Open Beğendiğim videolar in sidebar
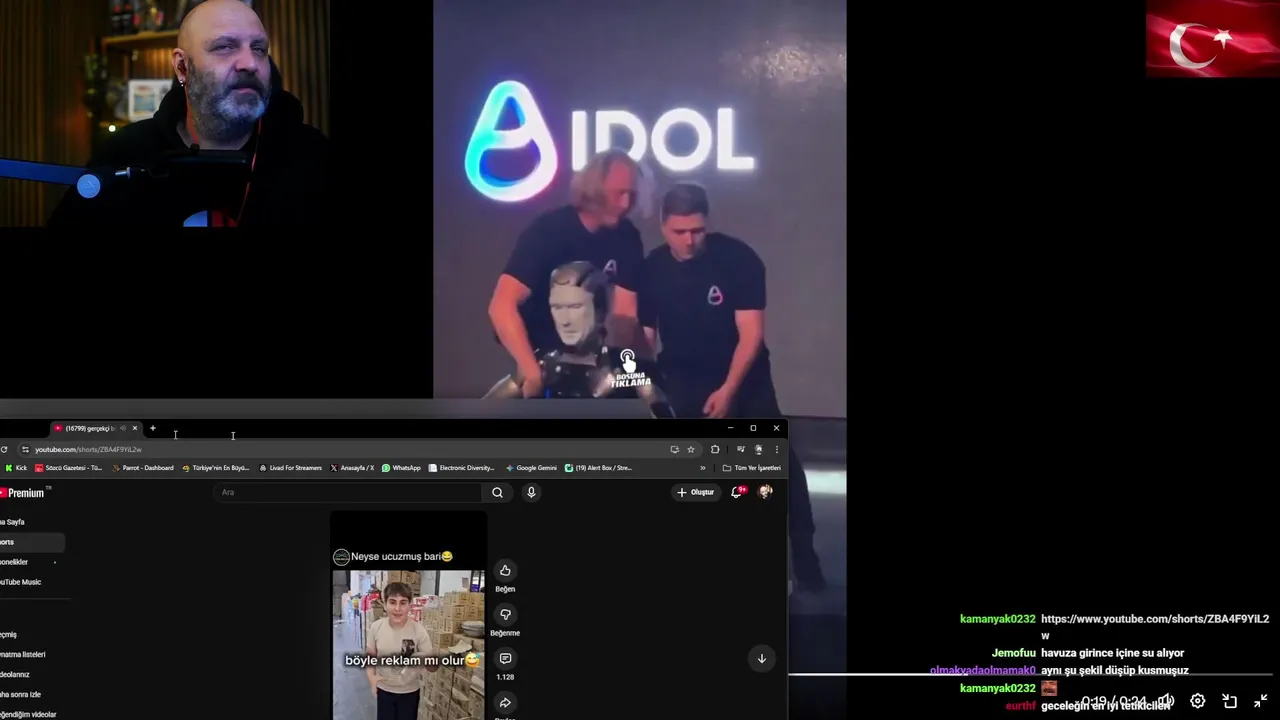Viewport: 1280px width, 720px height. pyautogui.click(x=30, y=714)
